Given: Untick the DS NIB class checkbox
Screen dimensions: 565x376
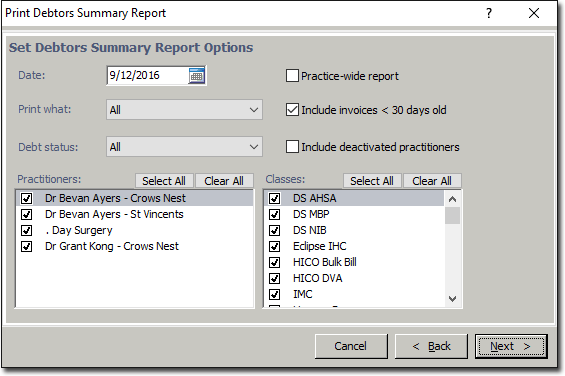Looking at the screenshot, I should (275, 230).
